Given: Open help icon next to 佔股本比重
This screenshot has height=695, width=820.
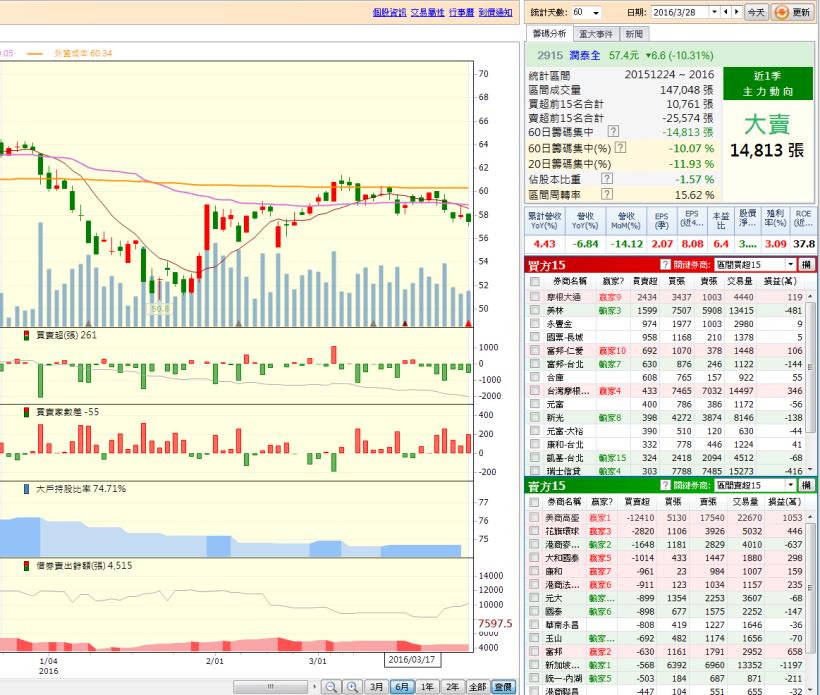Looking at the screenshot, I should 606,179.
